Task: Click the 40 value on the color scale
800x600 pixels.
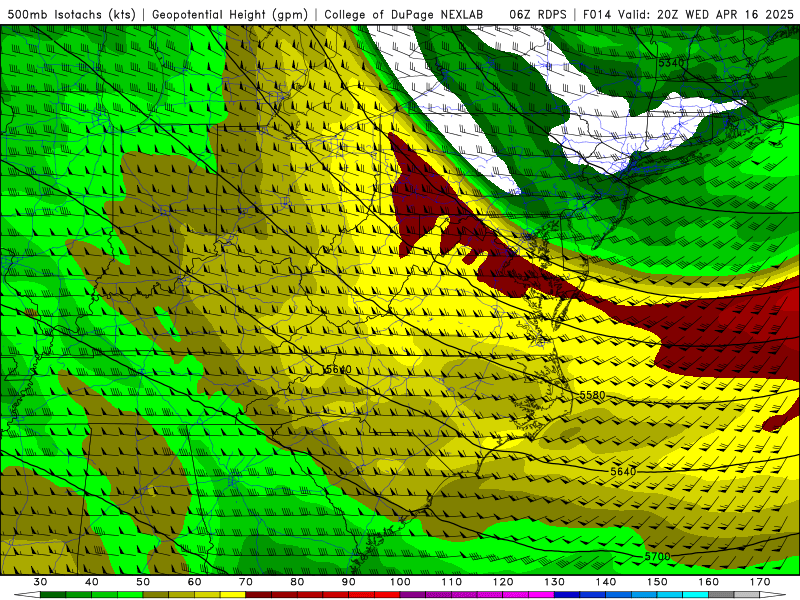Action: [91, 582]
